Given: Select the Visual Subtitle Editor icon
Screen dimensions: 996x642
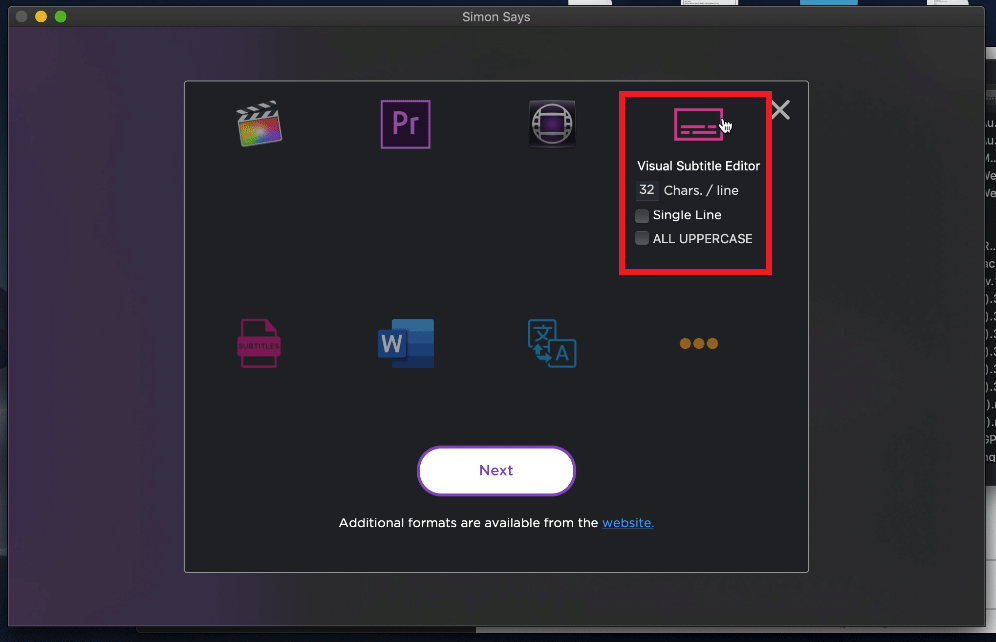Looking at the screenshot, I should coord(698,124).
